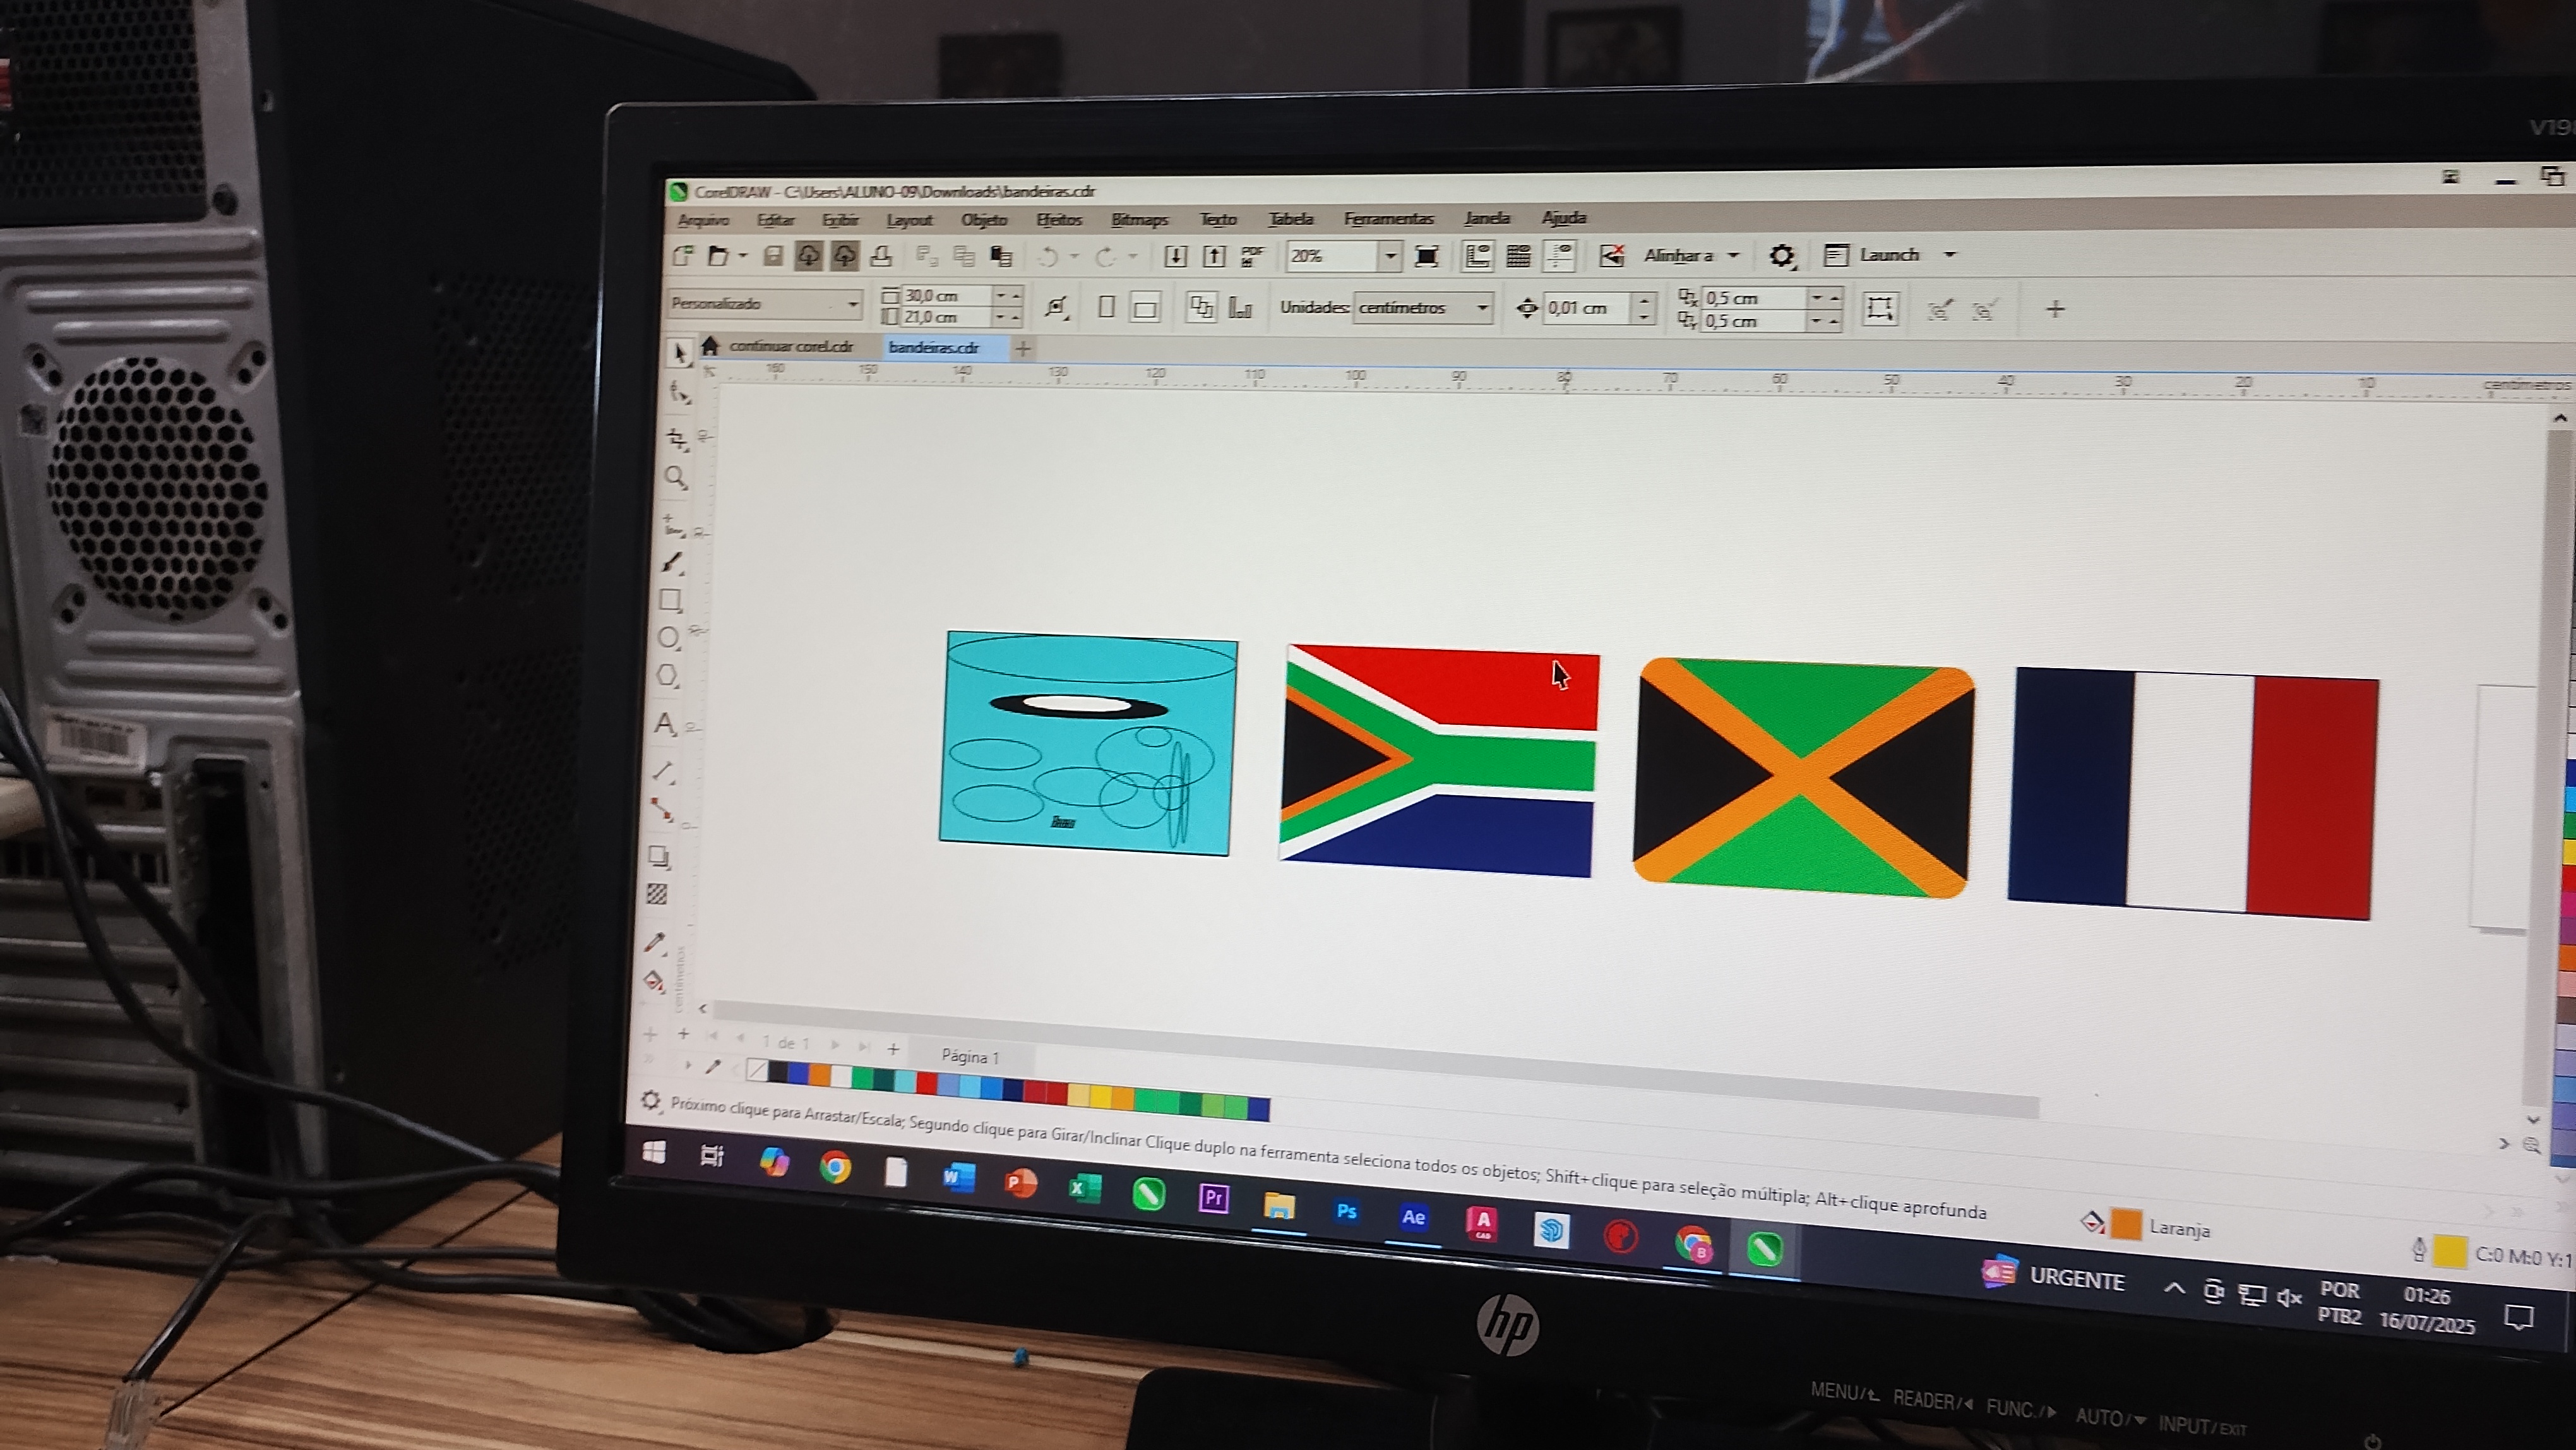This screenshot has width=2576, height=1450.
Task: Click the Welcome screen home button
Action: pyautogui.click(x=710, y=346)
